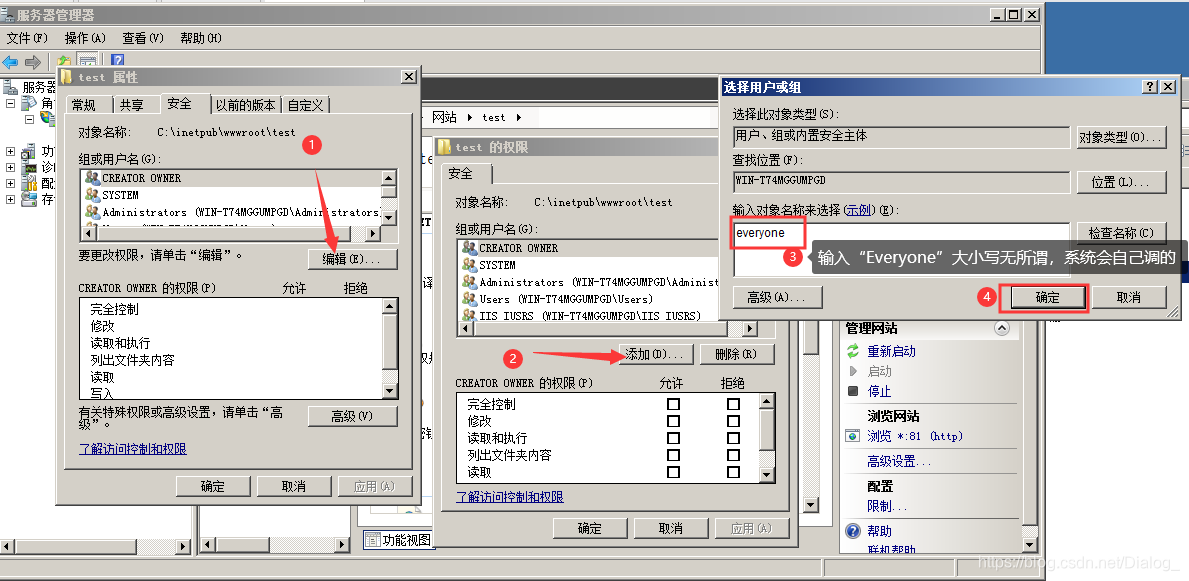Click the 对象类型(O)... button
Image resolution: width=1189 pixels, height=581 pixels.
coord(1122,138)
